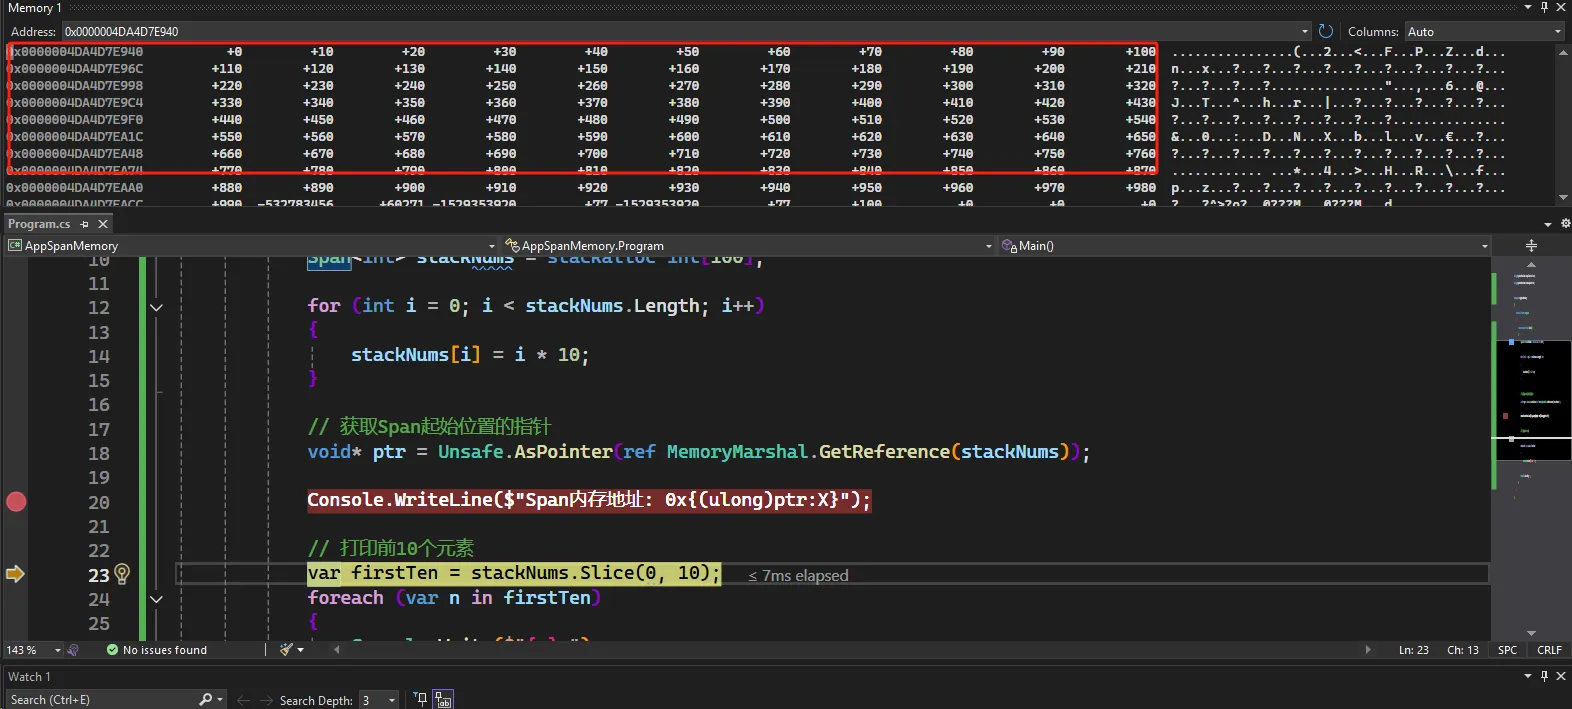Open the Columns Auto dropdown
The height and width of the screenshot is (709, 1572).
(1484, 32)
